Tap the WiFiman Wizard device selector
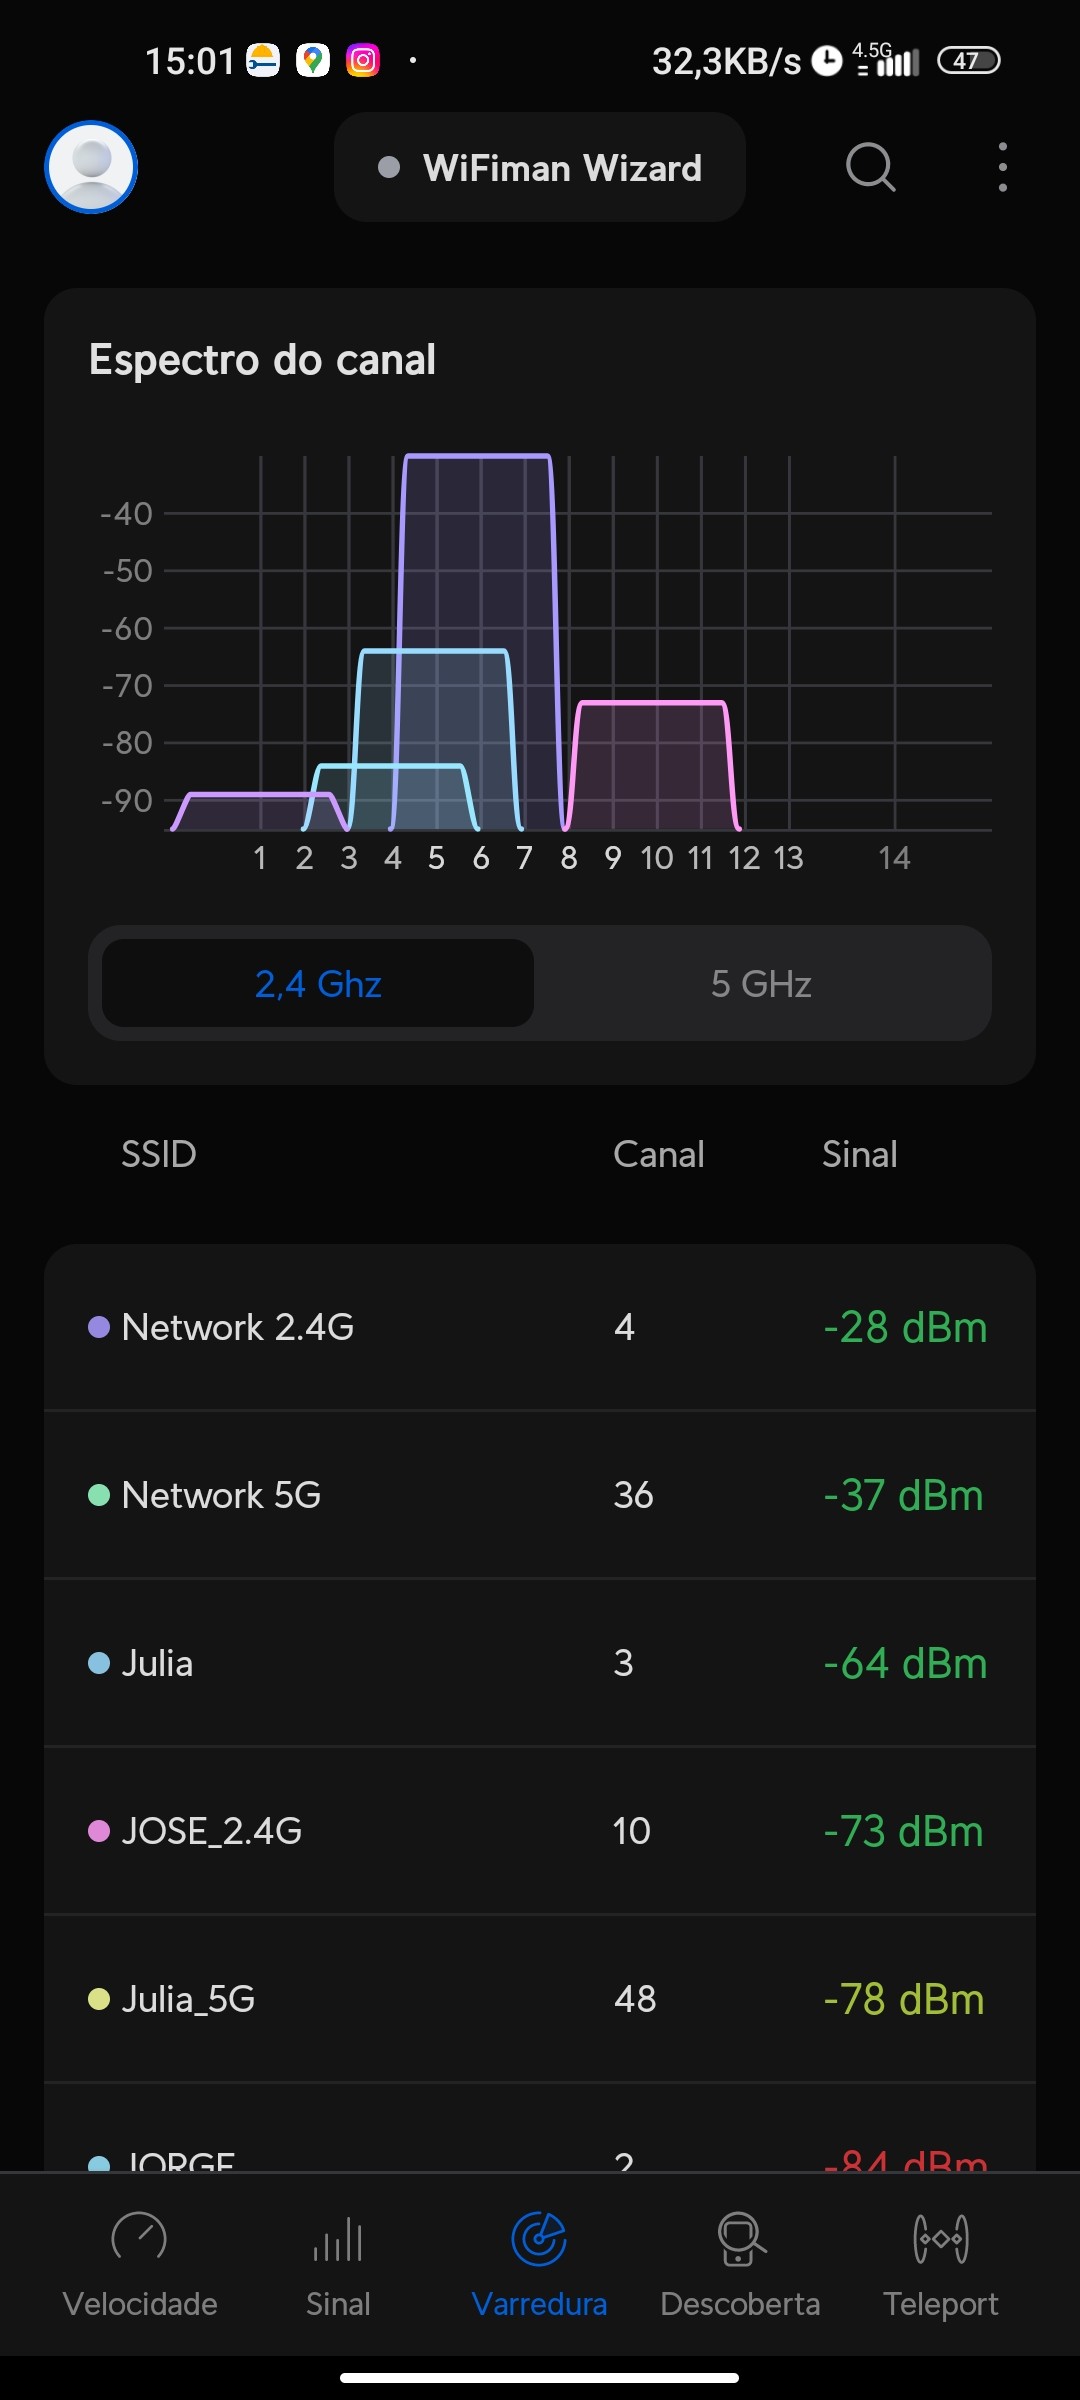 [x=540, y=168]
